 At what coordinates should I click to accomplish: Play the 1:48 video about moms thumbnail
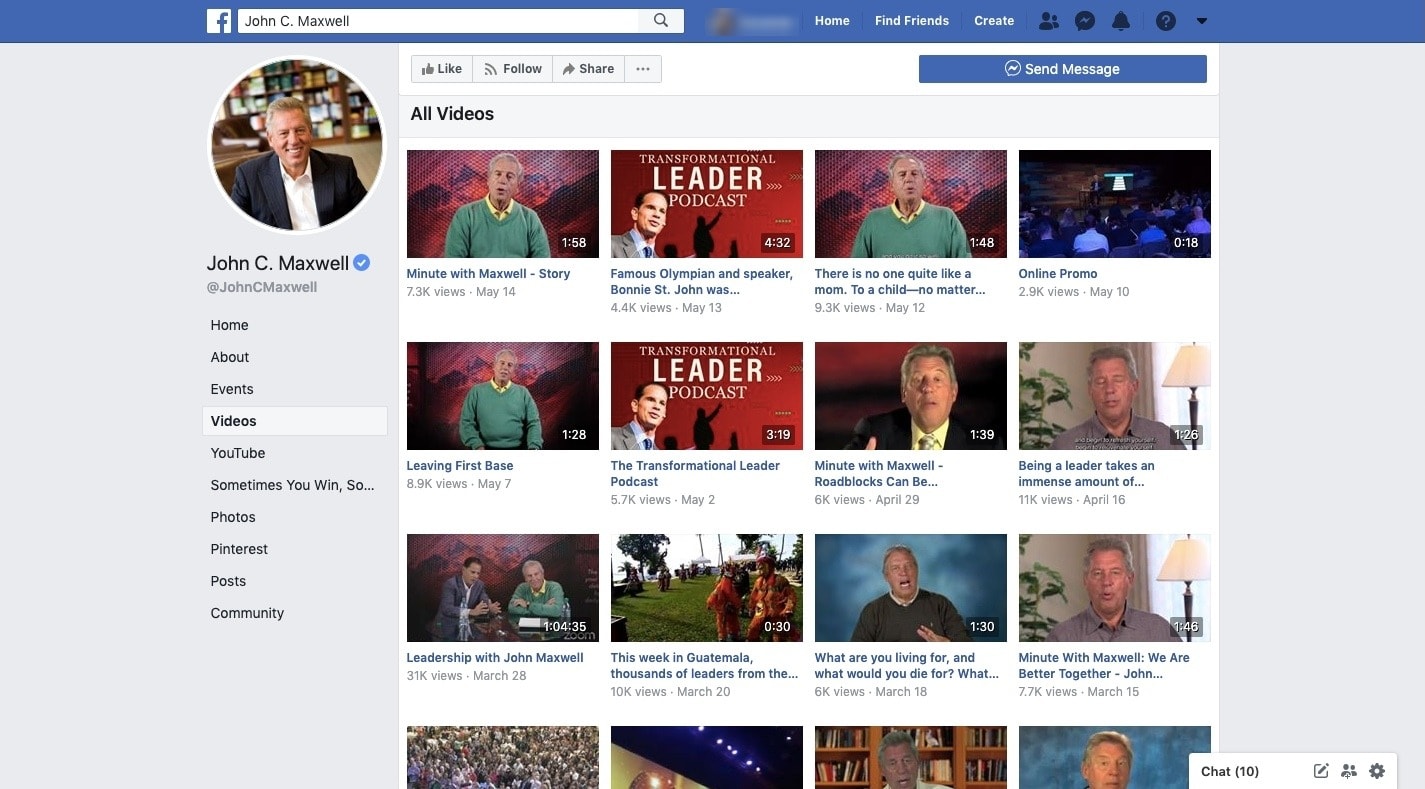pos(911,204)
